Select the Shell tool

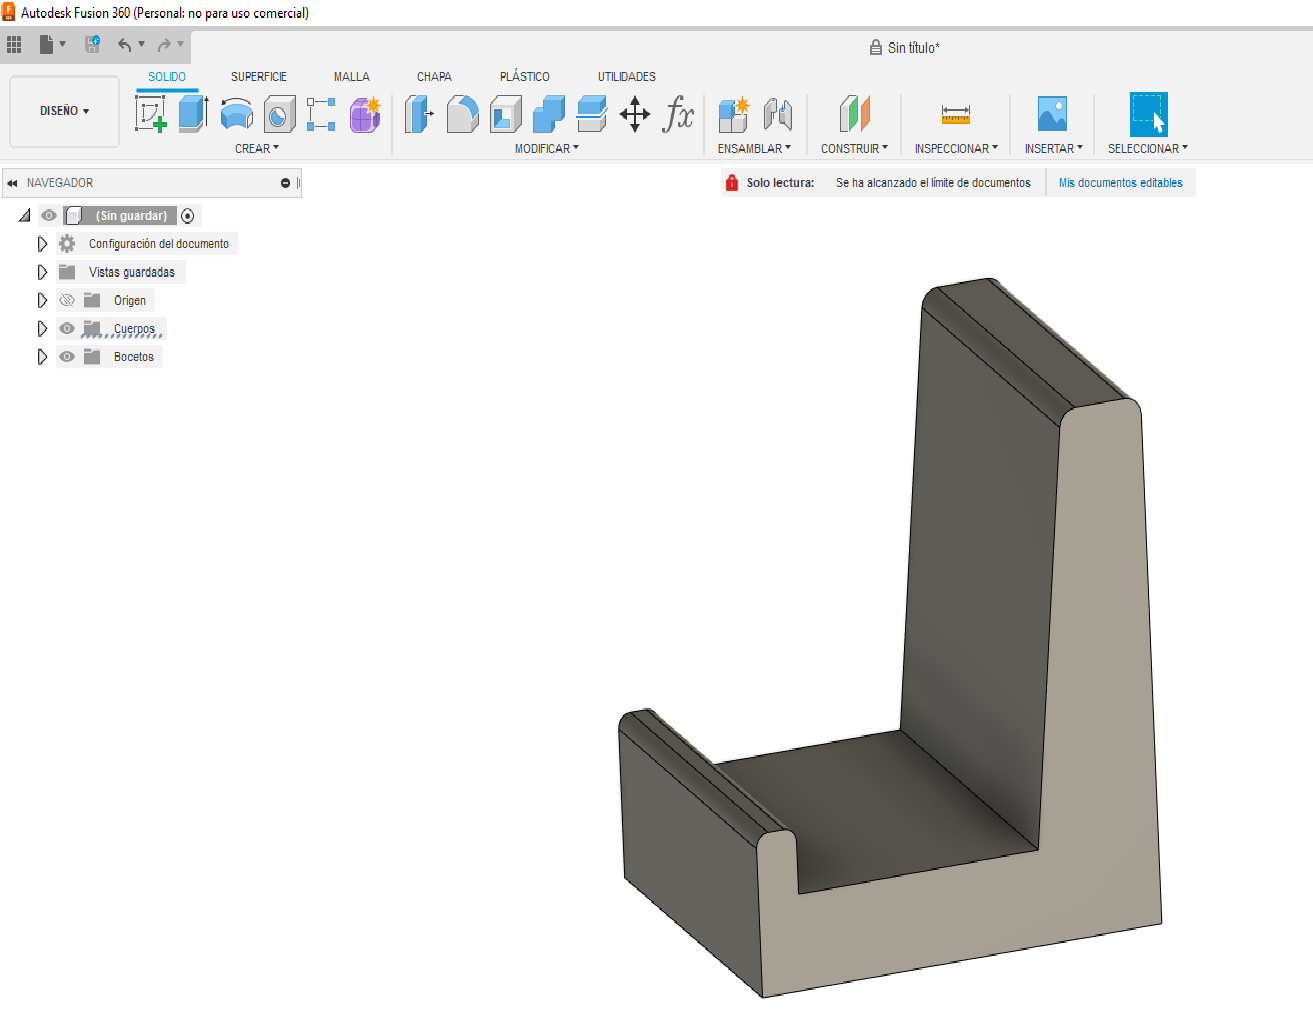coord(506,114)
